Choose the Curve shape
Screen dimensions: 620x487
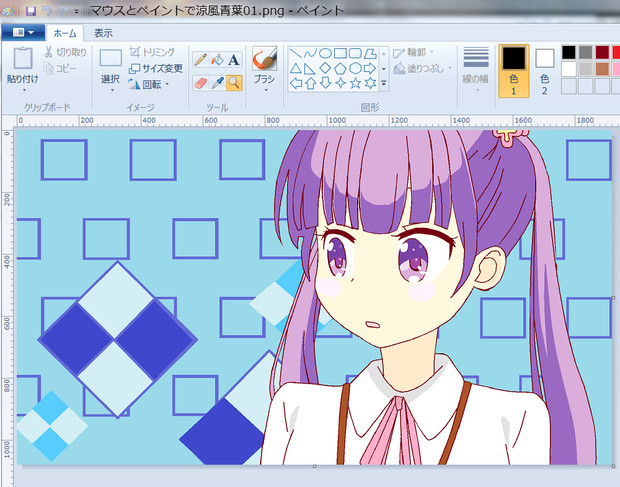pyautogui.click(x=310, y=53)
